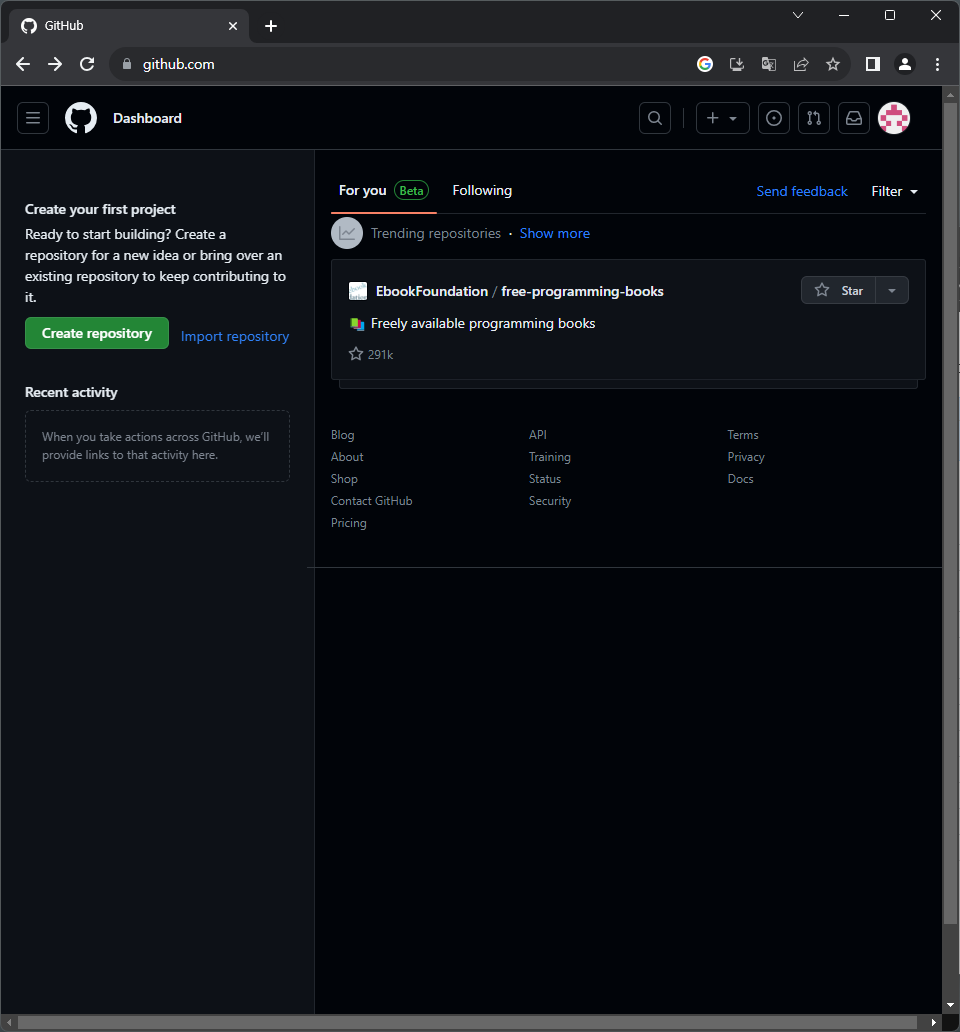Click EbookFoundation organization avatar
Screen dimensions: 960x1032
tap(358, 291)
